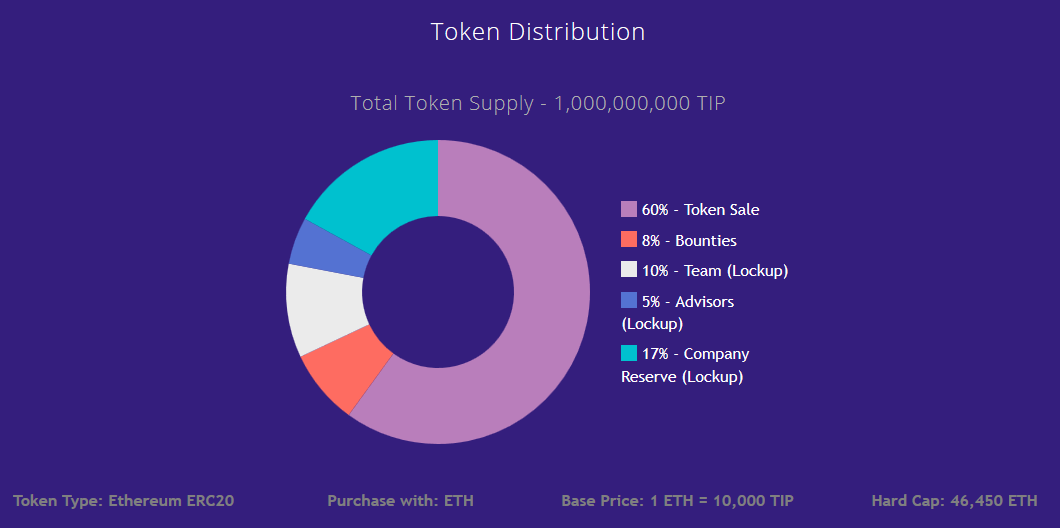The image size is (1060, 528).
Task: Click the white Team Lockup legend swatch
Action: [629, 270]
